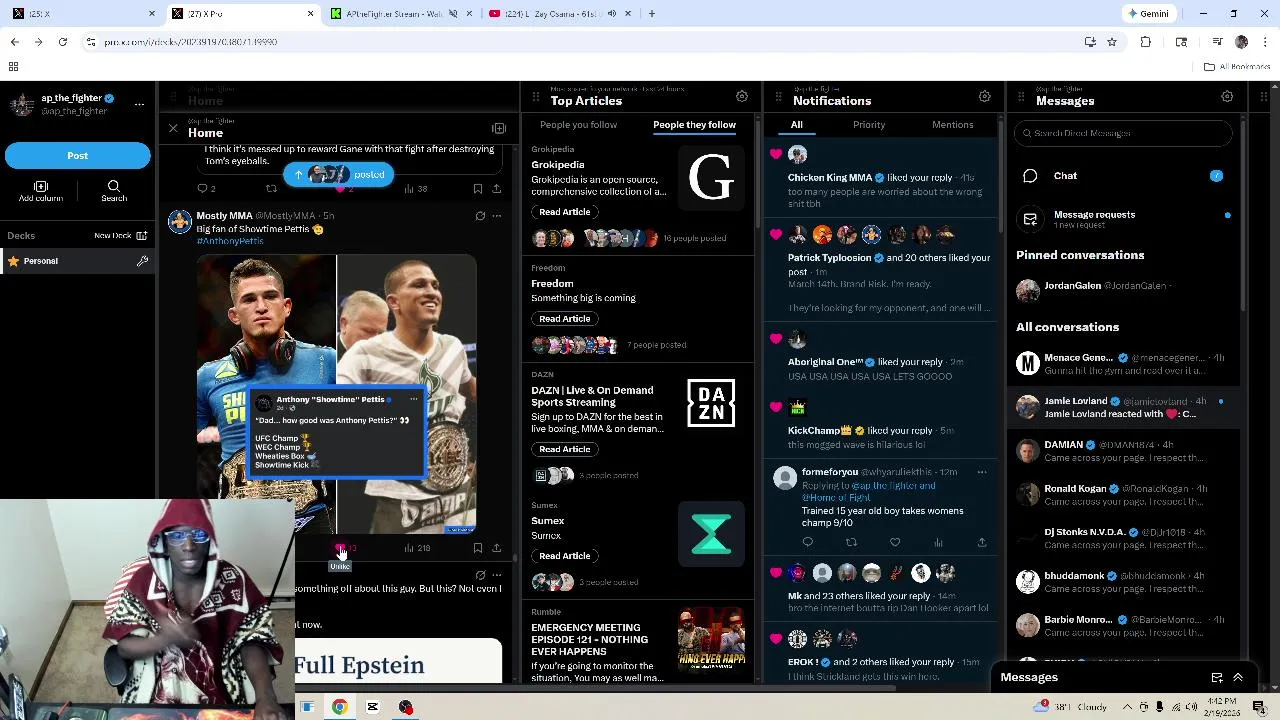Screen dimensions: 1280x720
Task: Click the Search Direct Messages field
Action: [x=1124, y=133]
